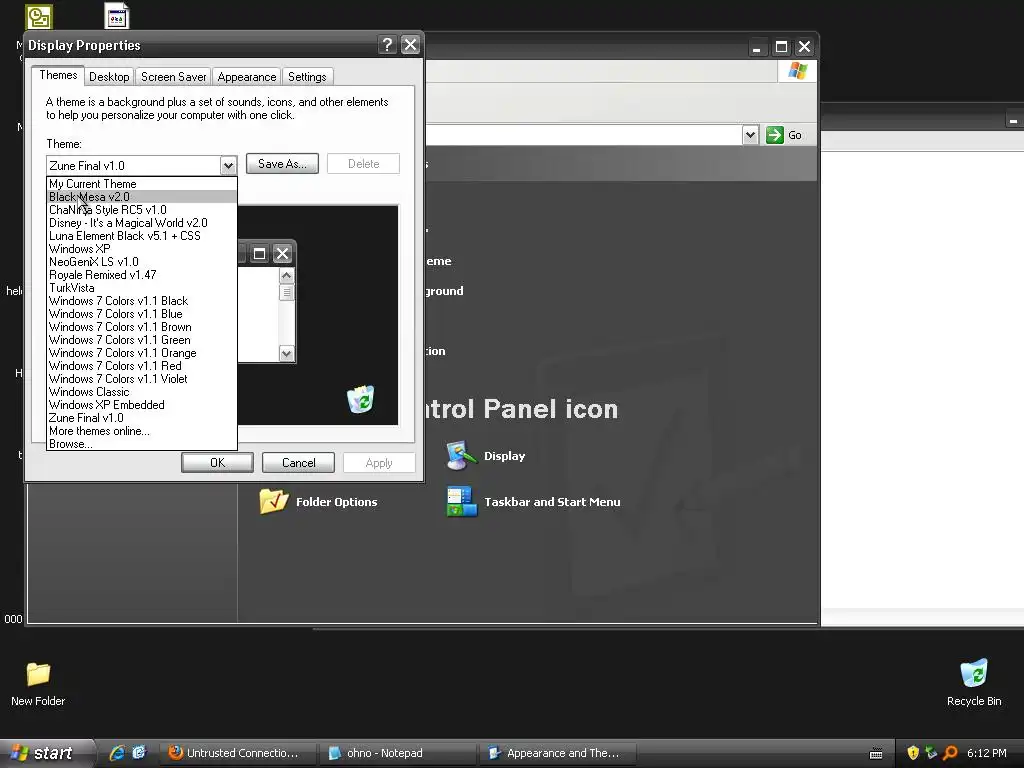
Task: Open Taskbar and Start Menu icon
Action: [462, 502]
